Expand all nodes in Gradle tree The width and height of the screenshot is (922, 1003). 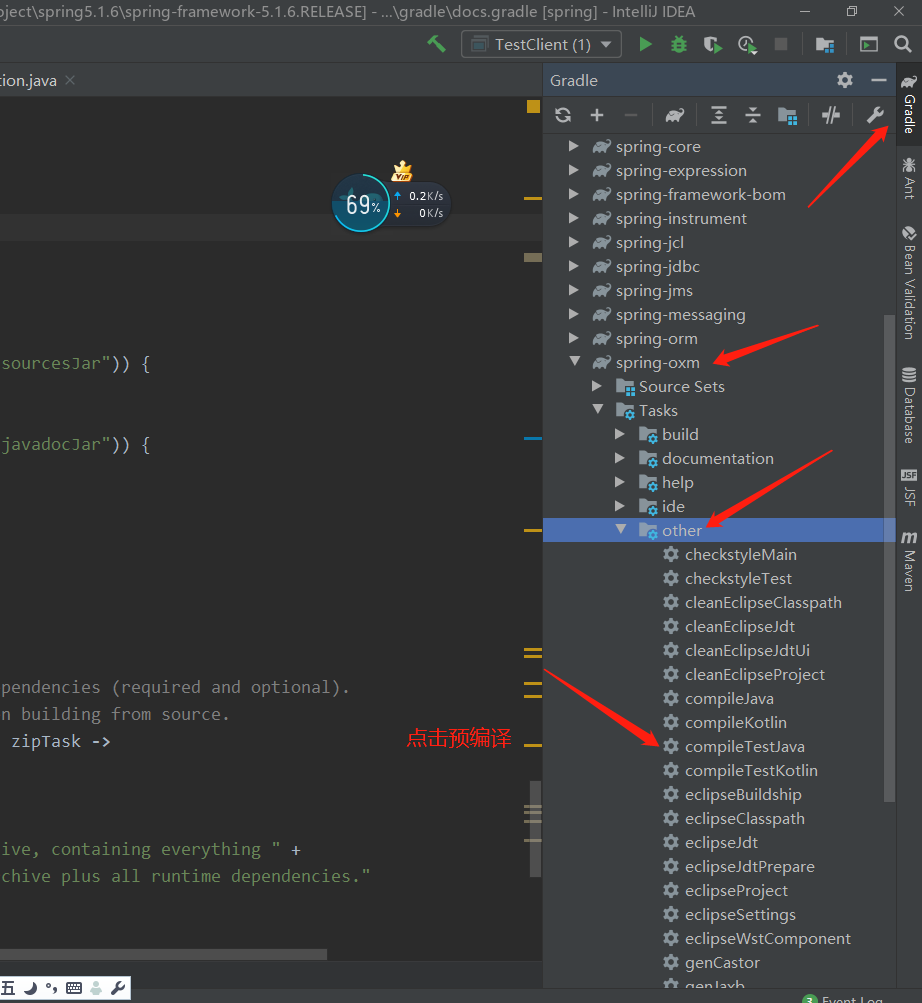click(719, 115)
